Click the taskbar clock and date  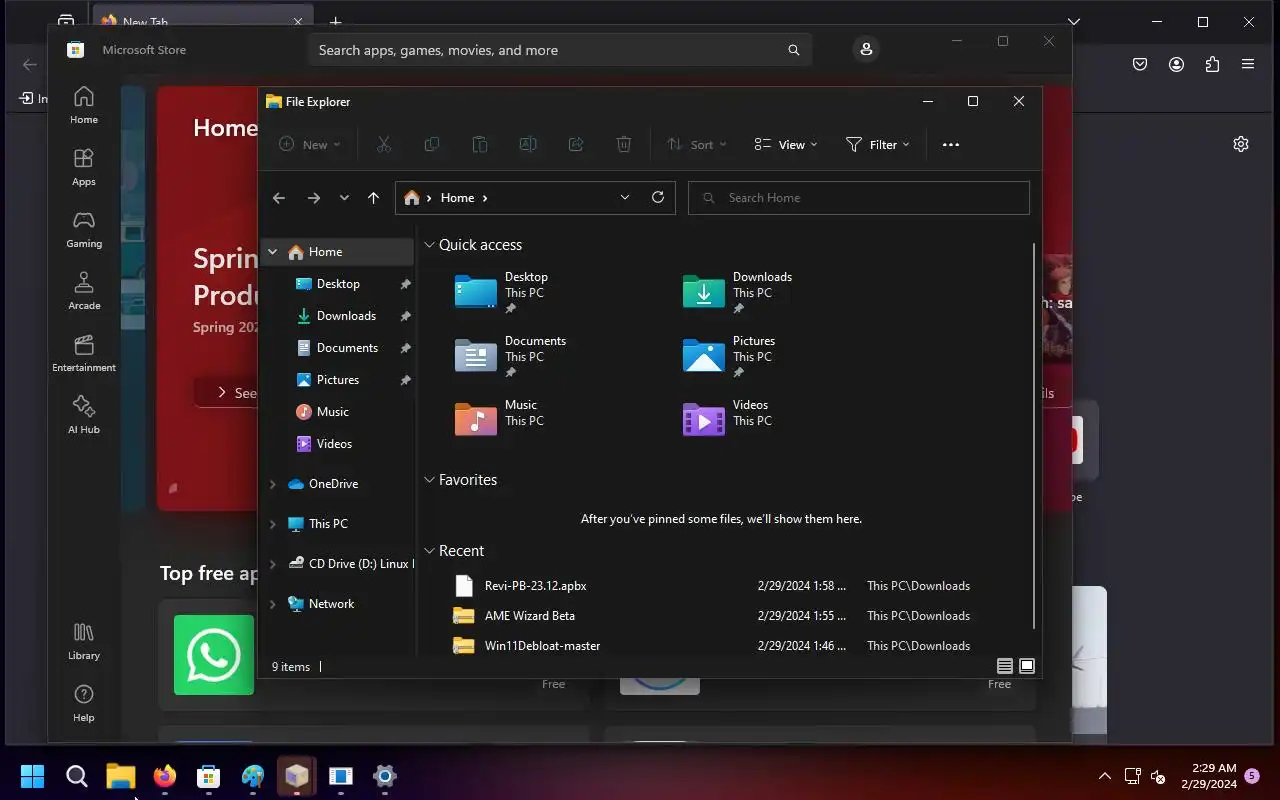pos(1209,776)
